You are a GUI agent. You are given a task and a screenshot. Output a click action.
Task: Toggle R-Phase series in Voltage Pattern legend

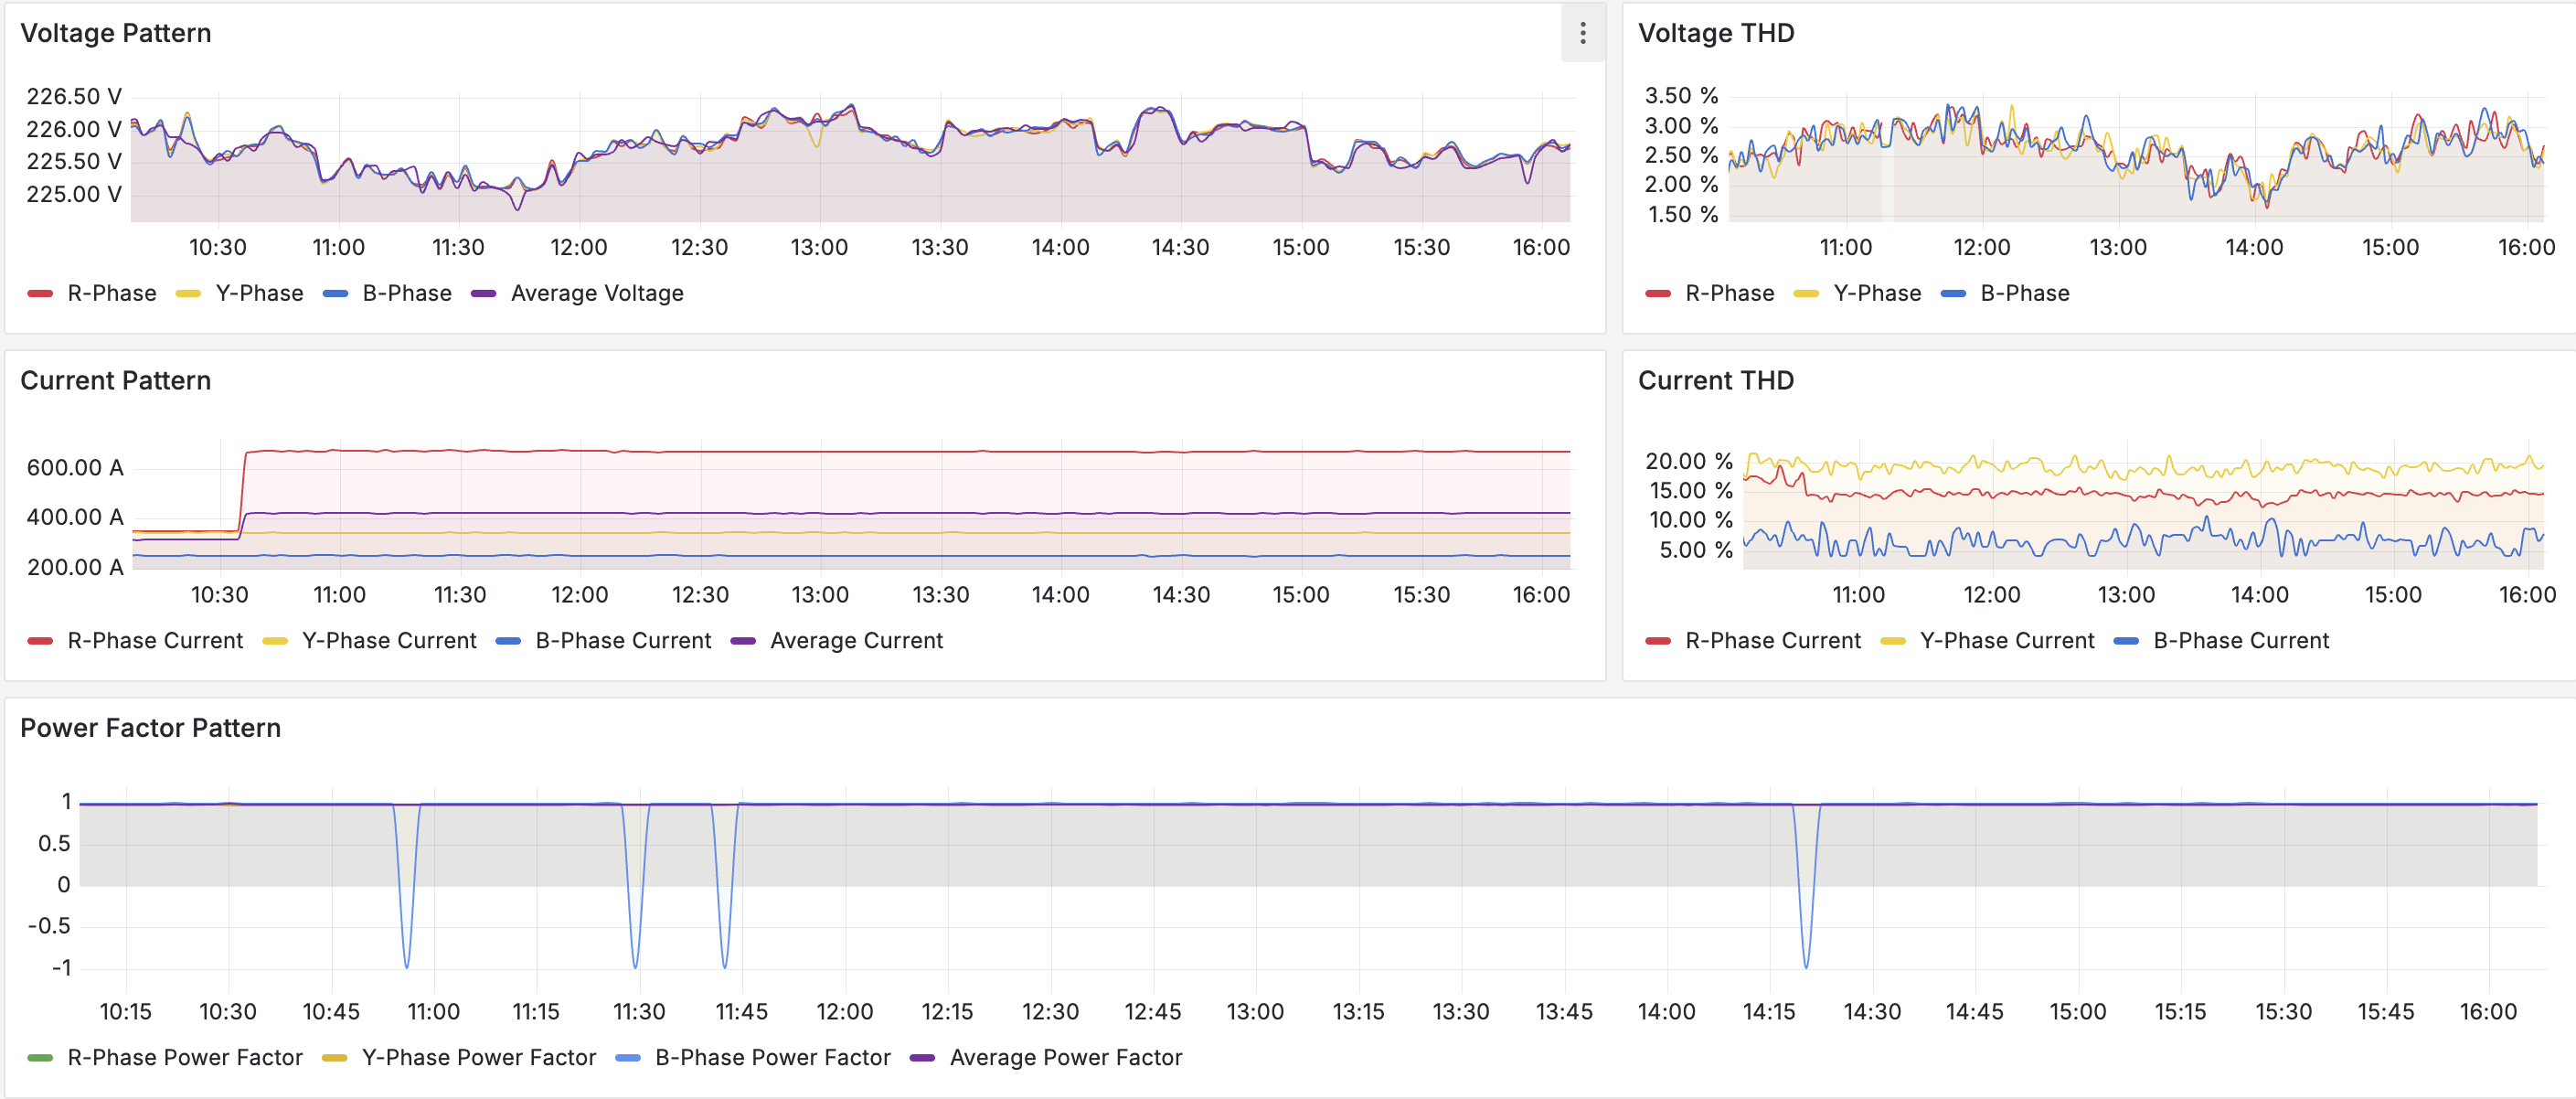111,293
